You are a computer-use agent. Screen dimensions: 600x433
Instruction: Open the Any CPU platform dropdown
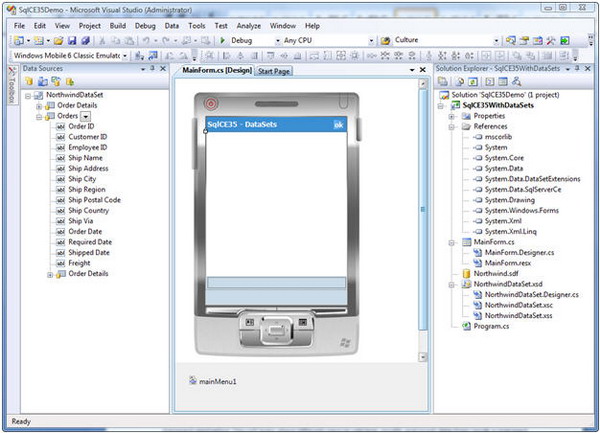pyautogui.click(x=371, y=41)
